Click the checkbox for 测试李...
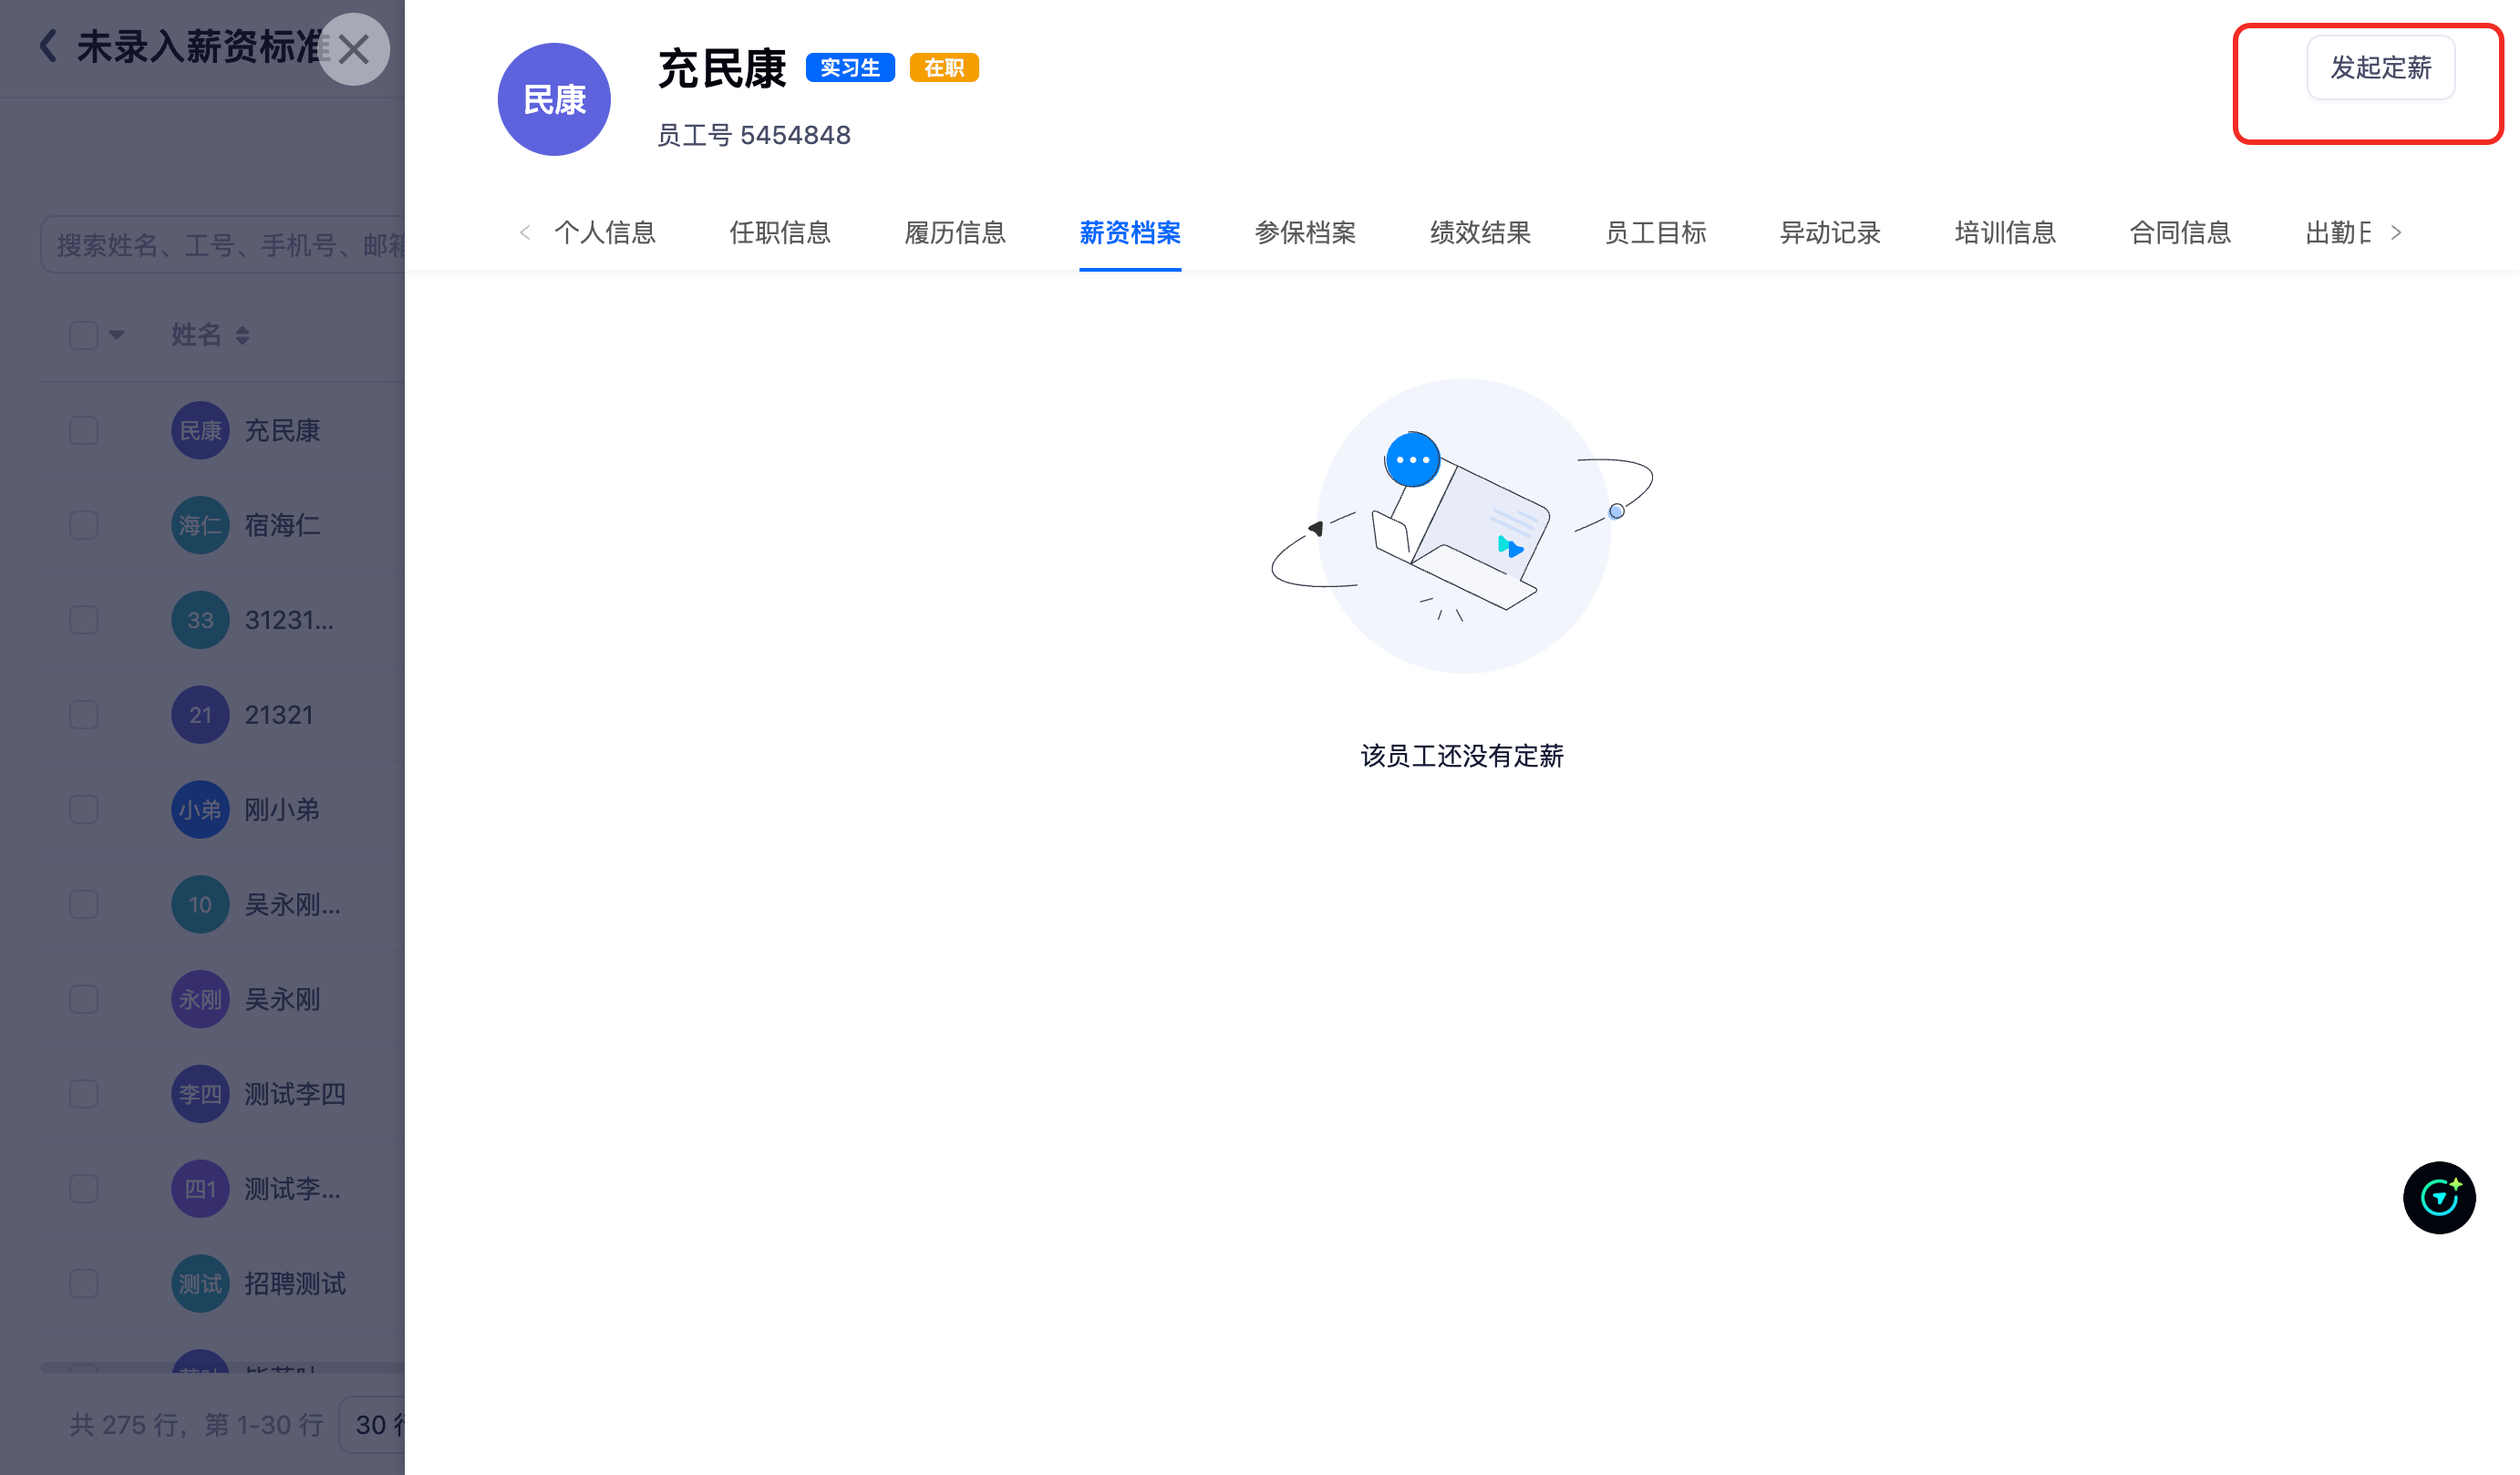The width and height of the screenshot is (2520, 1475). coord(84,1189)
